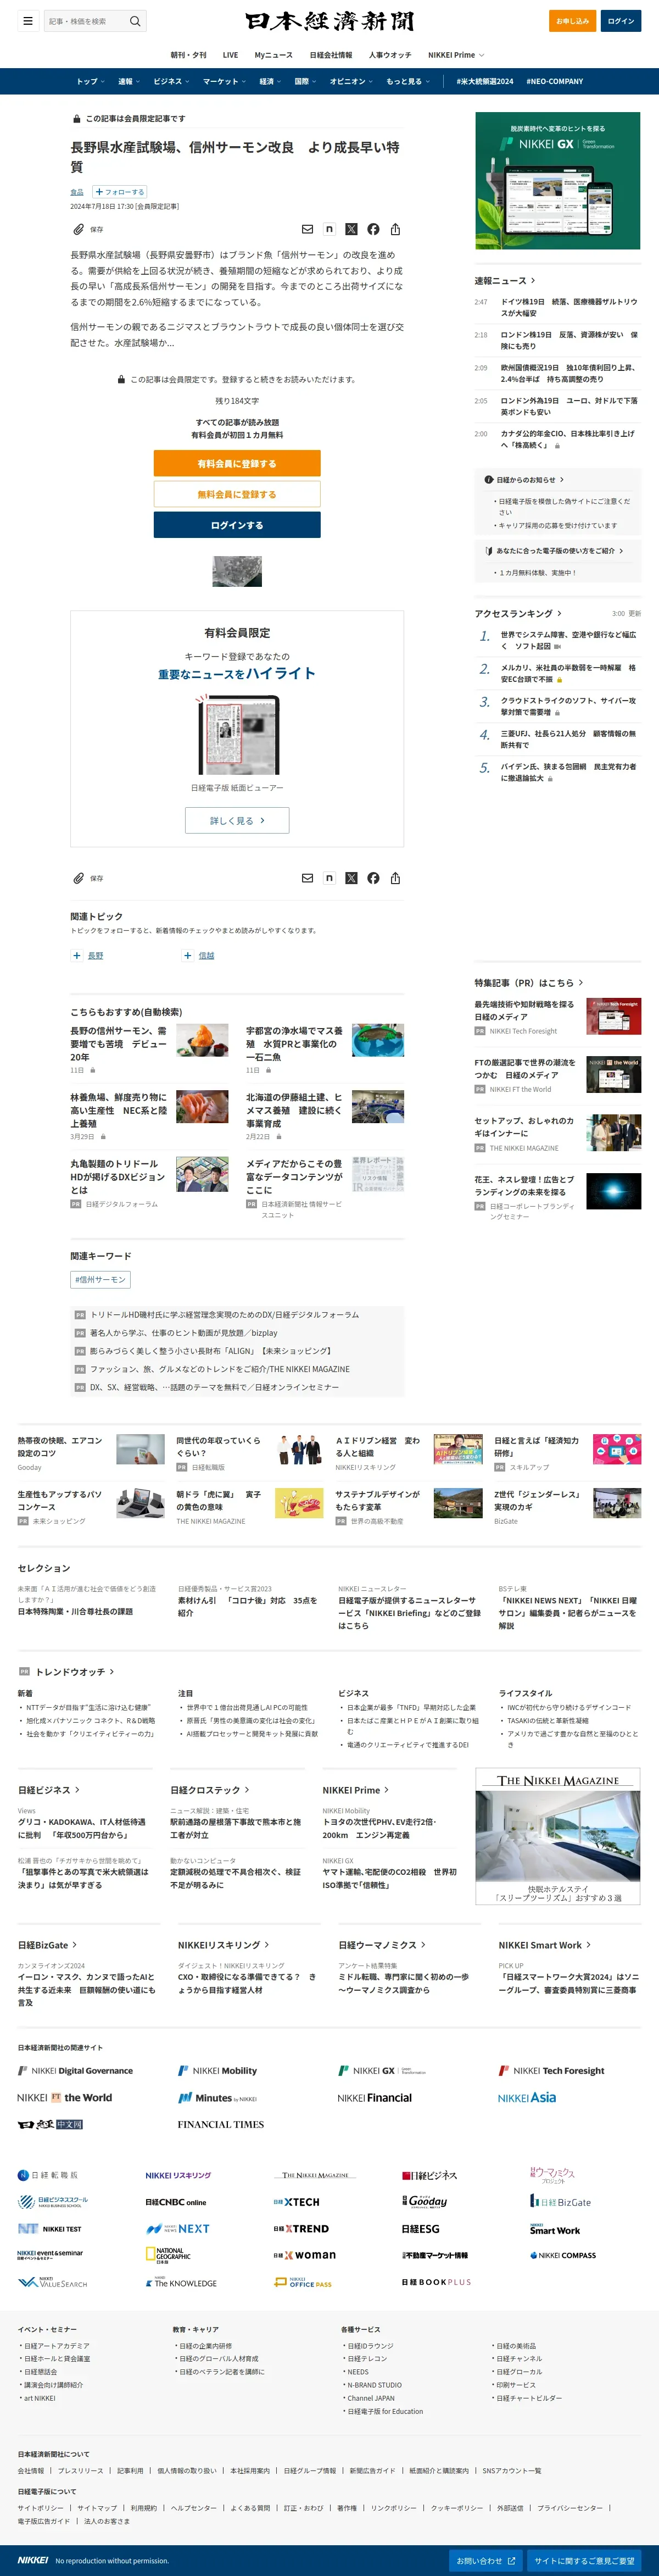Click the X share icon above 関連トピック
The image size is (659, 2576).
(351, 878)
